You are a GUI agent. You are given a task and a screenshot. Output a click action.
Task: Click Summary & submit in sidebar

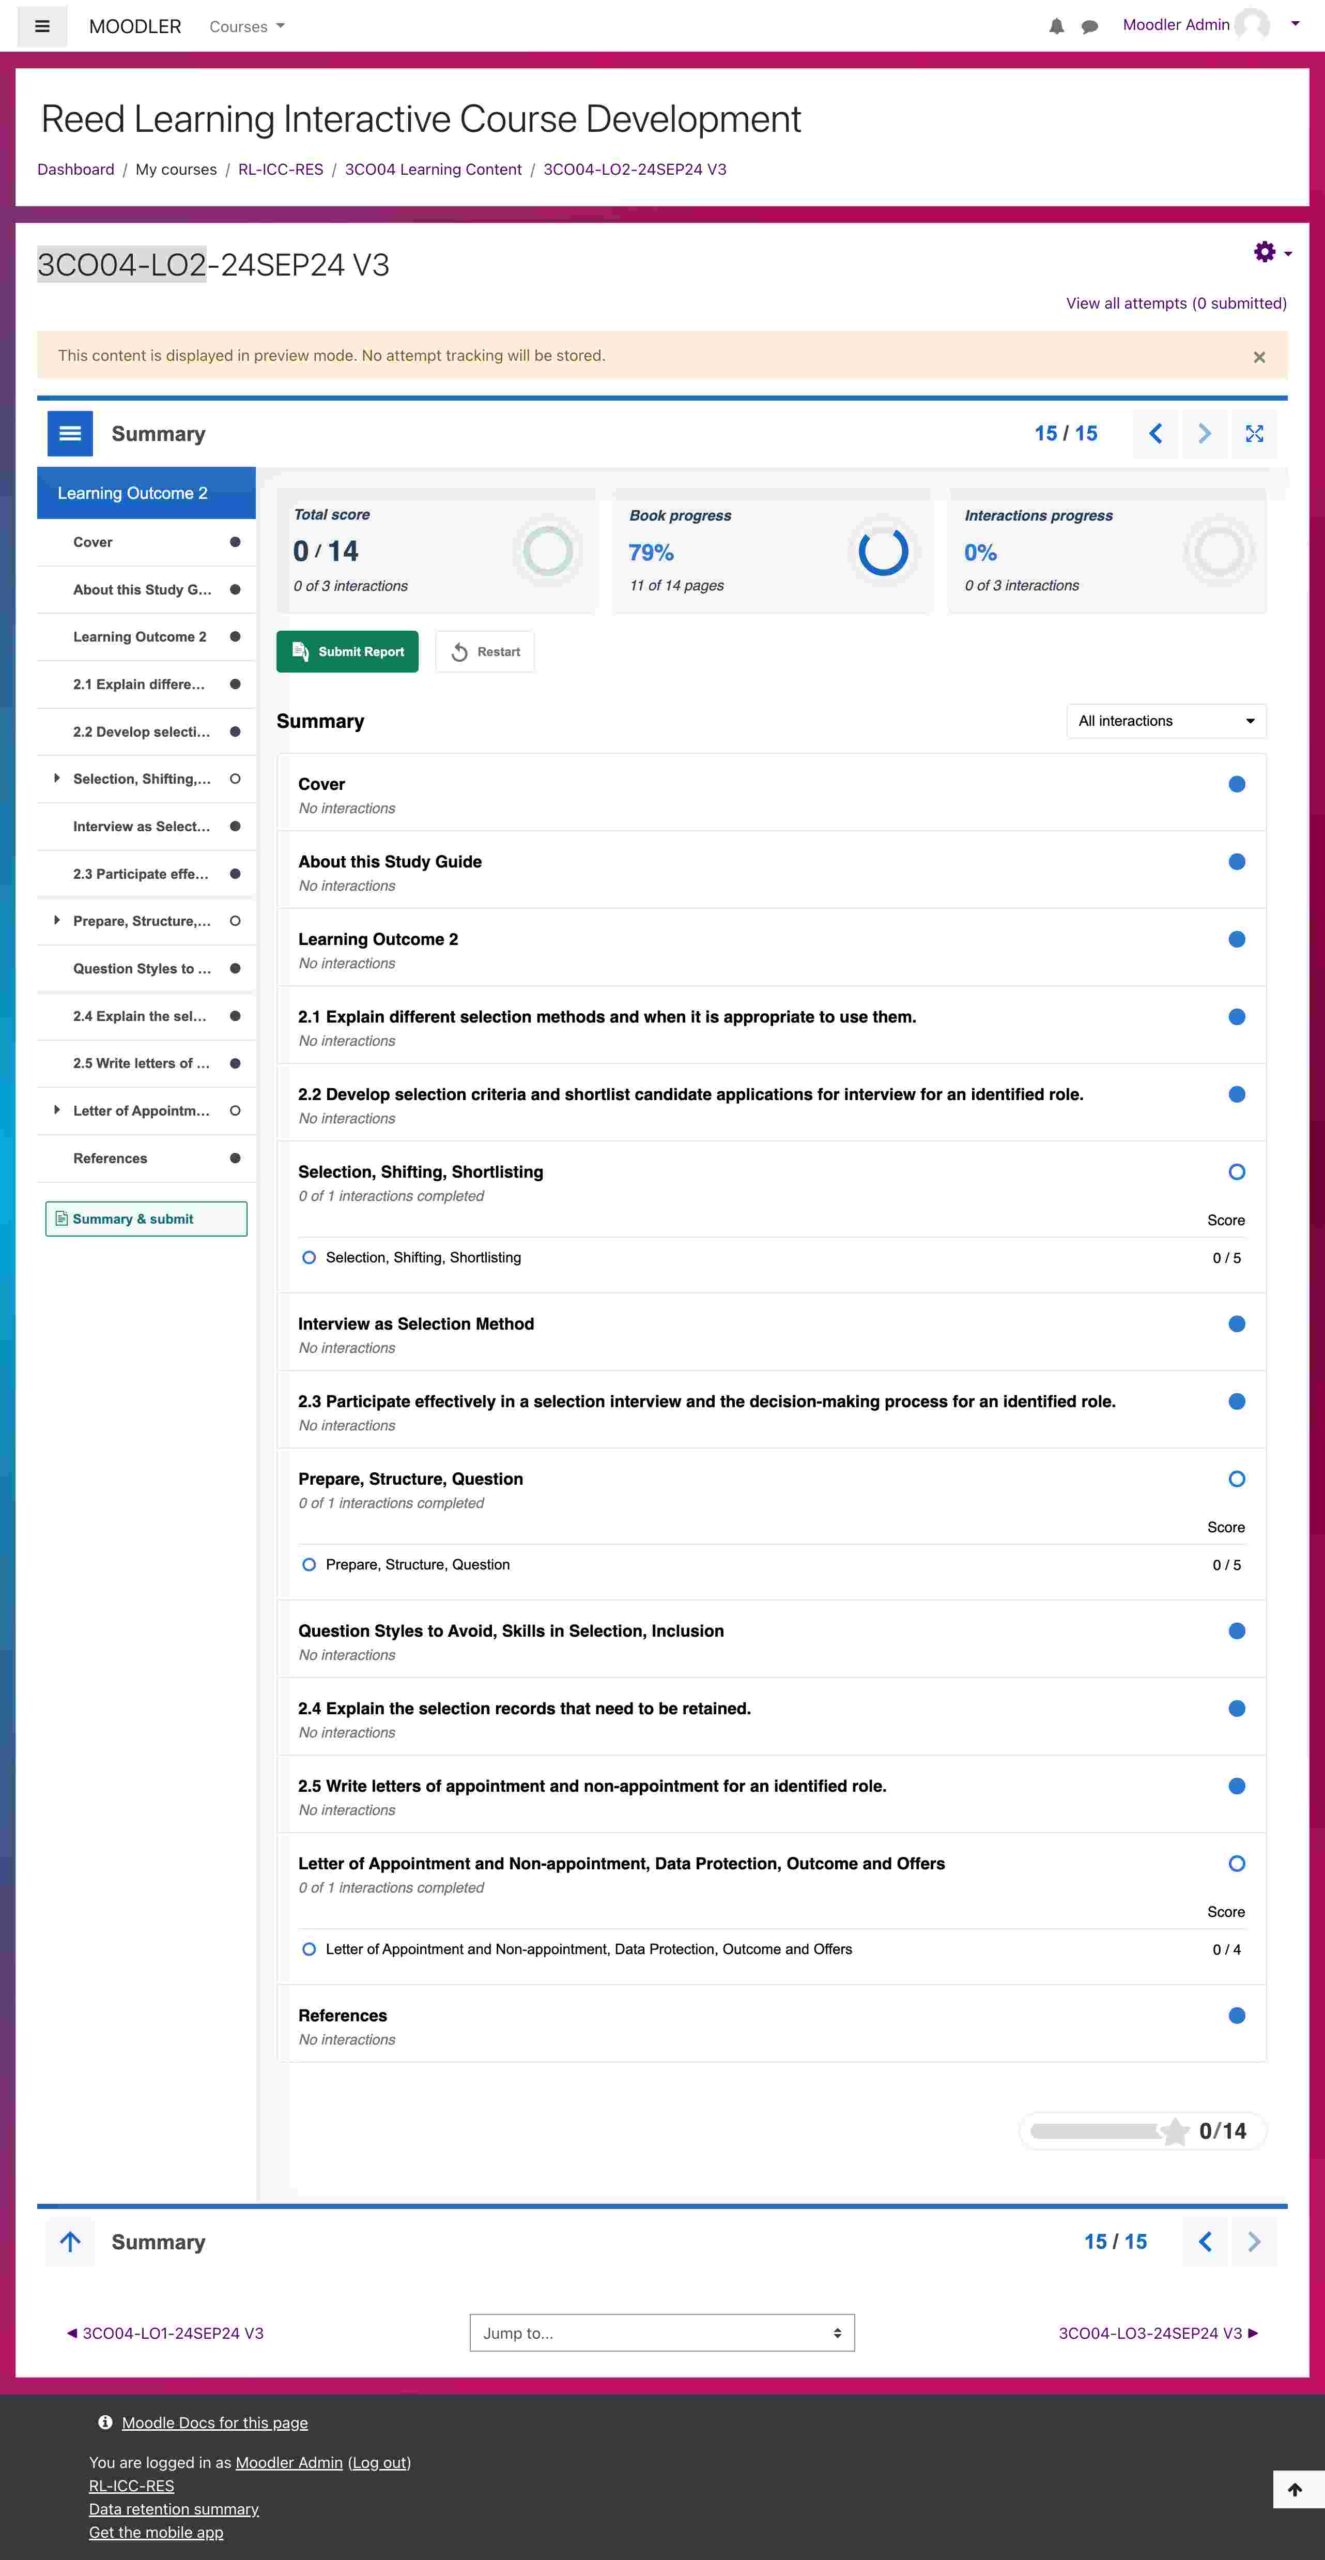click(x=146, y=1219)
